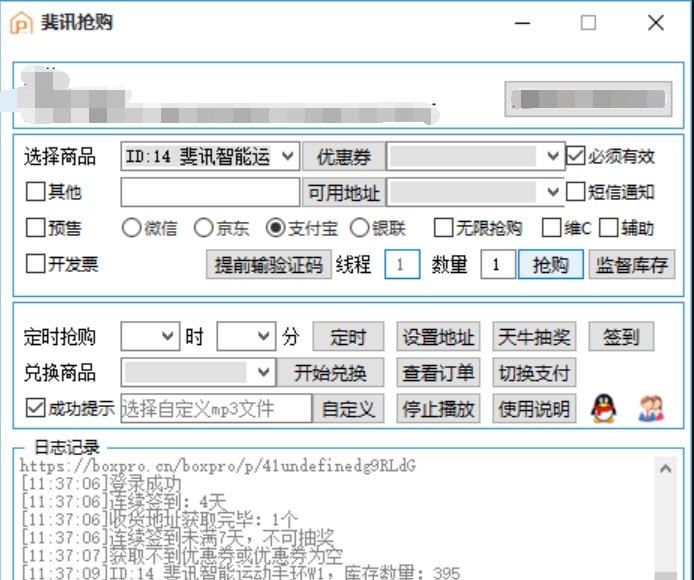Open the 选择商品 product dropdown
Screen dimensions: 694x580
[210, 156]
